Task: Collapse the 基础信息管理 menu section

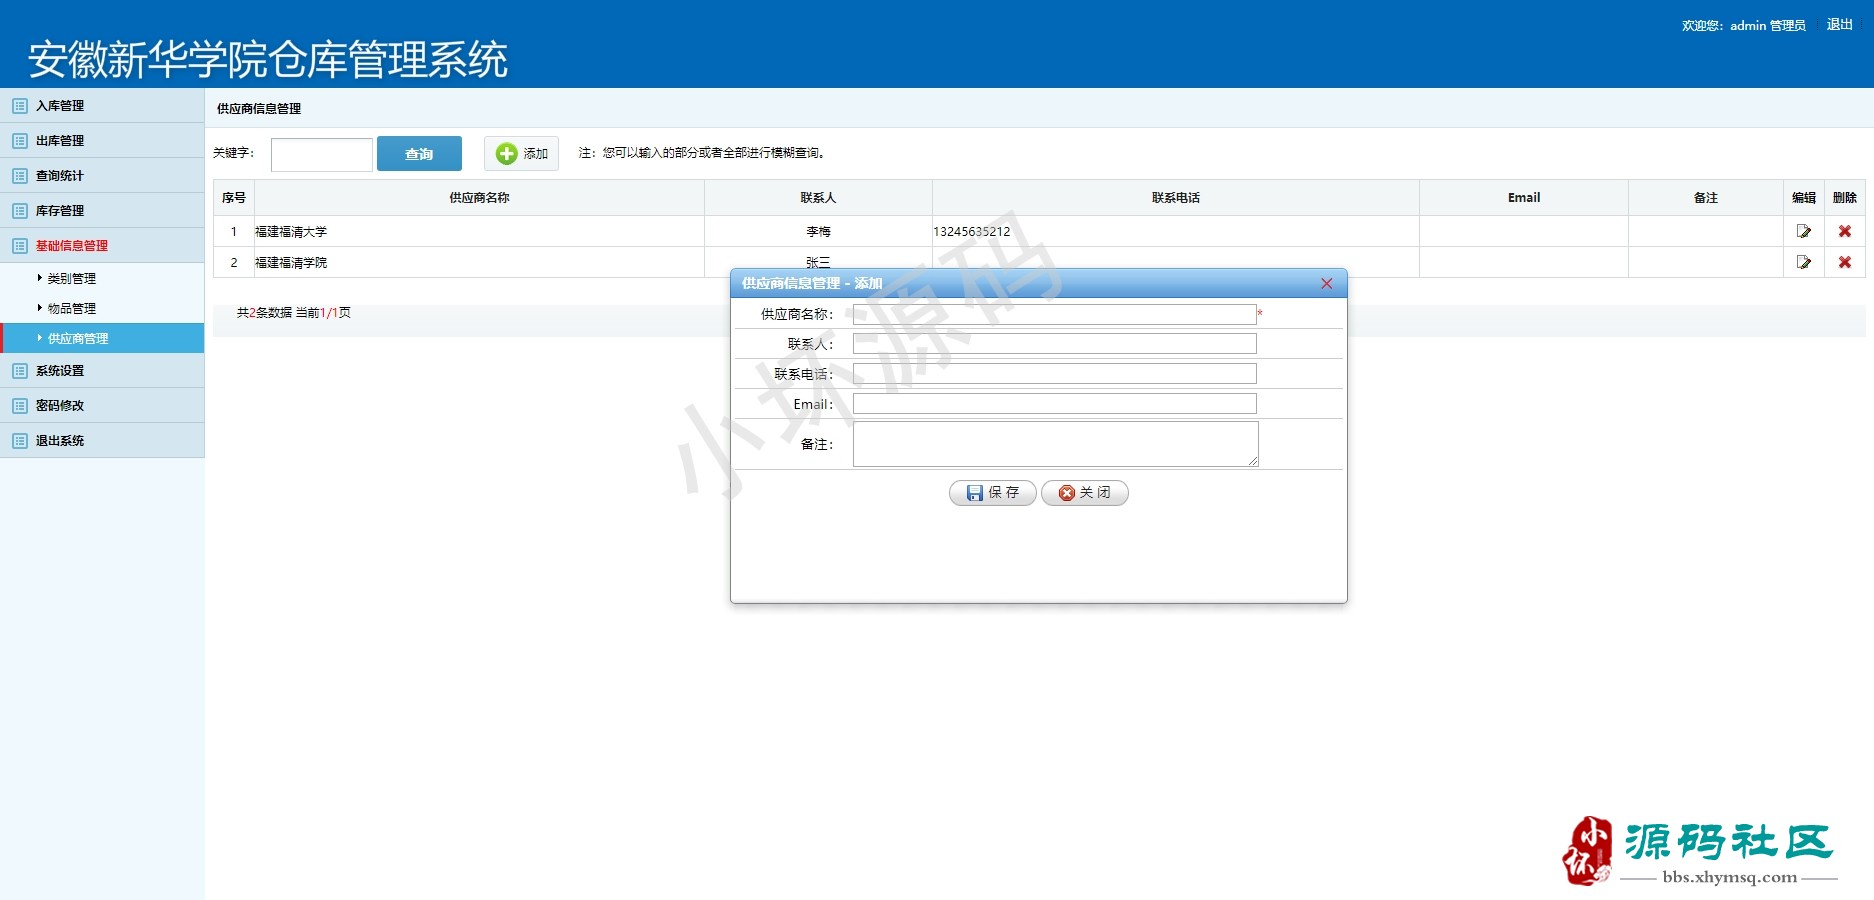Action: (x=72, y=246)
